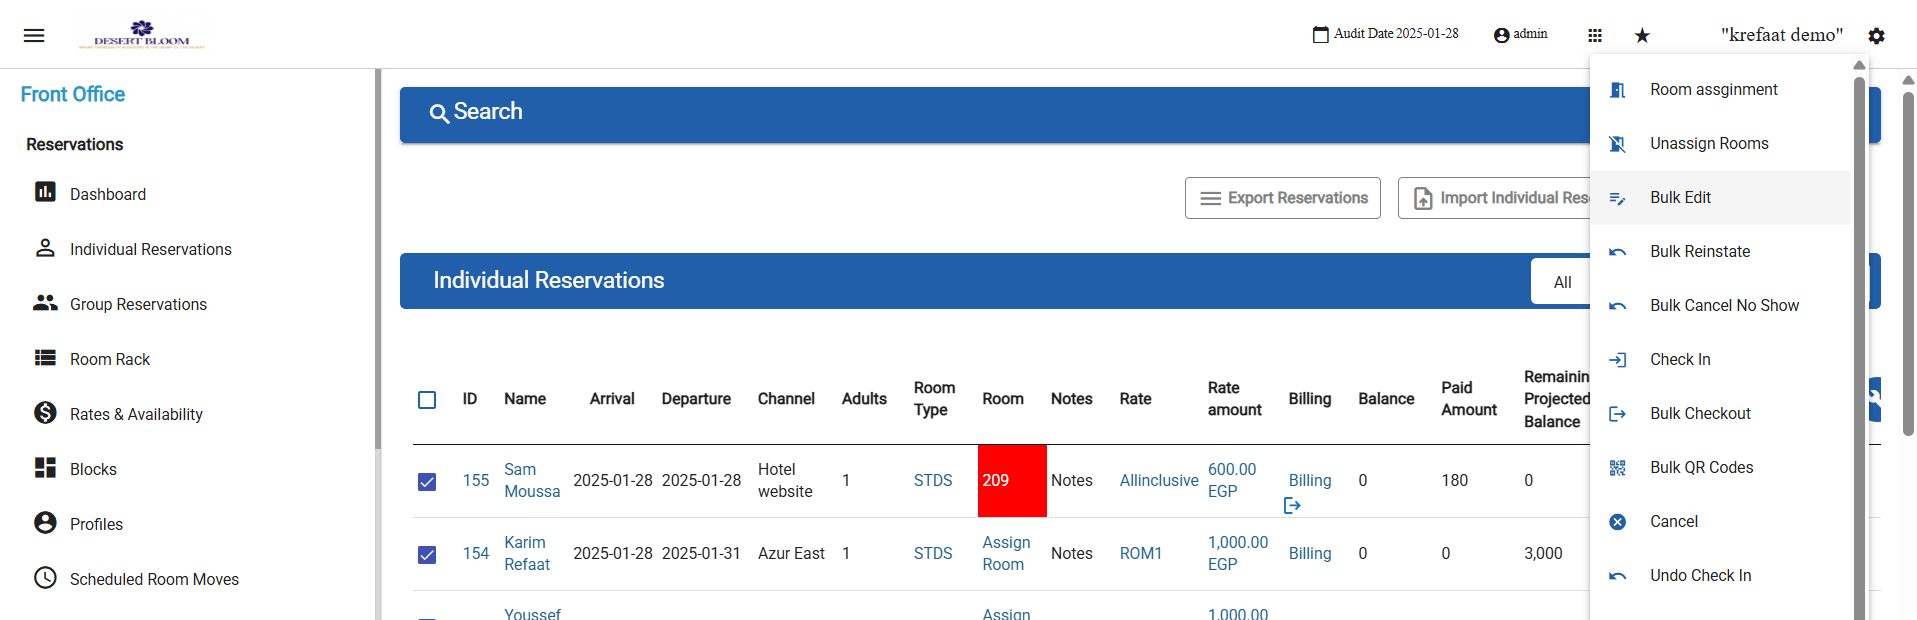Image resolution: width=1917 pixels, height=620 pixels.
Task: Open reservation ID 155 link
Action: (x=476, y=481)
